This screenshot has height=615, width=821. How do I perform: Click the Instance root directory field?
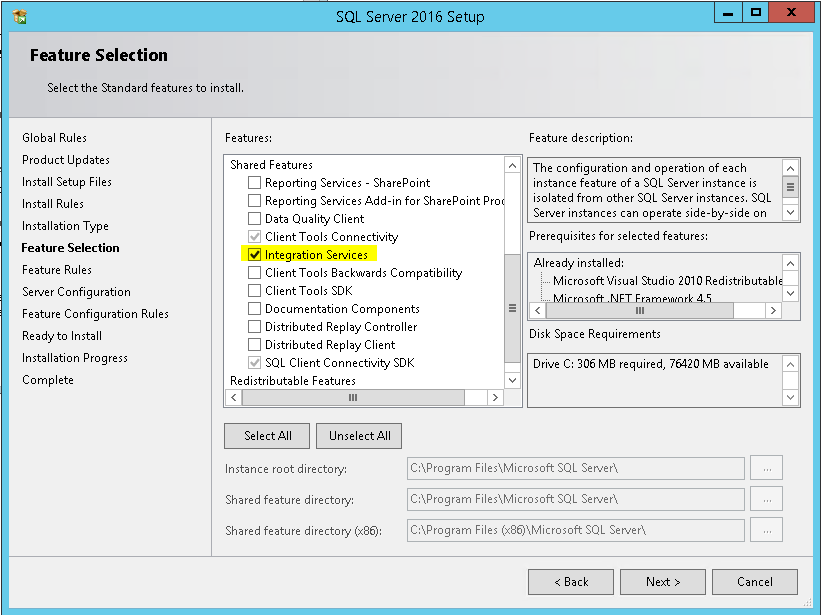point(575,468)
